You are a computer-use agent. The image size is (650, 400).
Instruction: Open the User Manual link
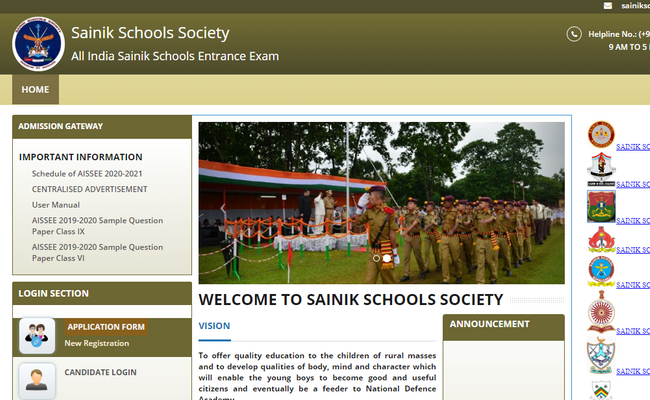pos(56,205)
